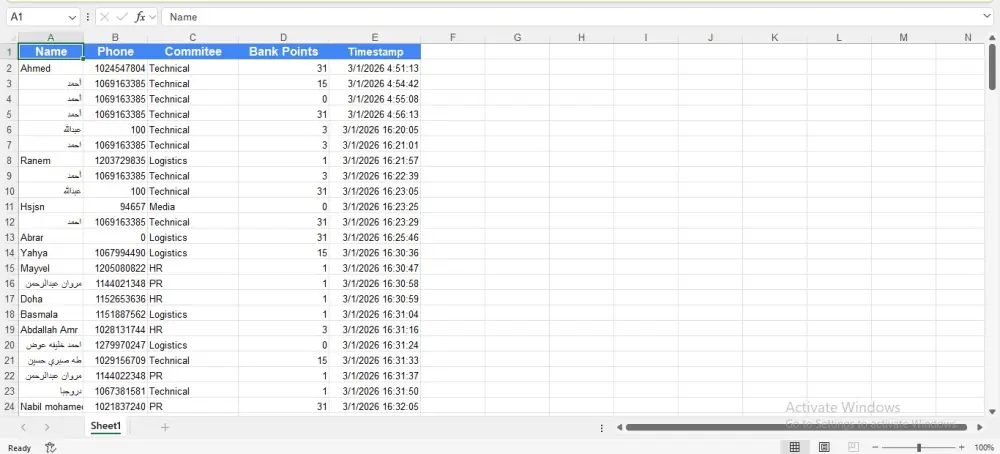This screenshot has height=454, width=1000.
Task: Open dropdown arrow next to fx
Action: point(152,17)
